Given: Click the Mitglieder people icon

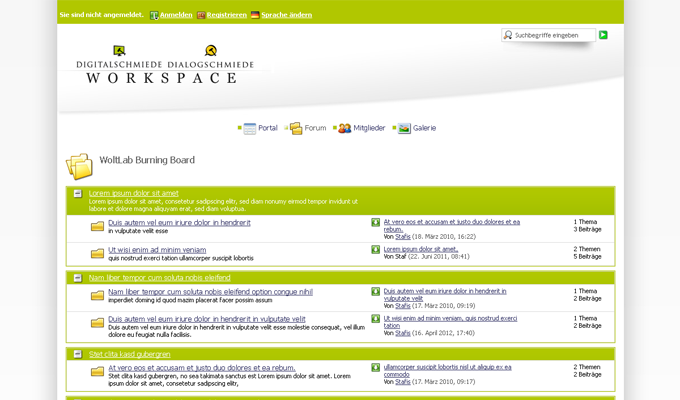Looking at the screenshot, I should point(344,128).
